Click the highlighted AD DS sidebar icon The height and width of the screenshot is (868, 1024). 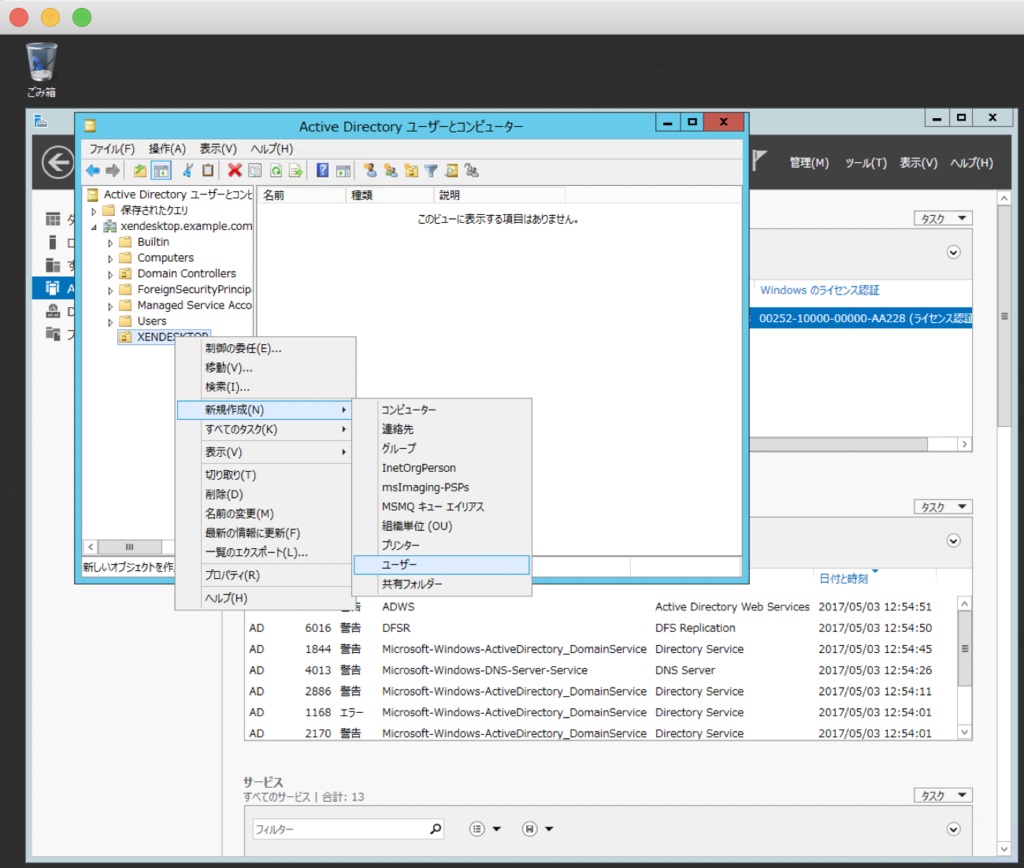[53, 288]
